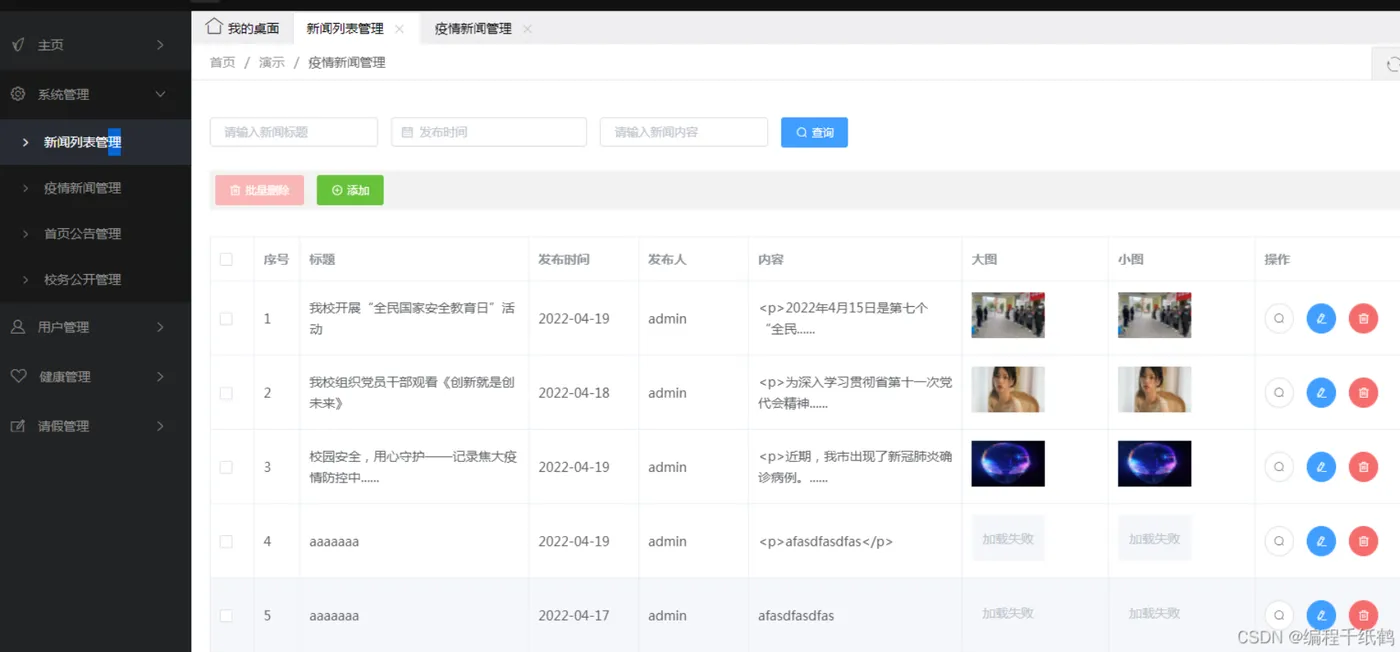The height and width of the screenshot is (652, 1400).
Task: Open 首页公告管理 in the sidebar
Action: tap(95, 234)
